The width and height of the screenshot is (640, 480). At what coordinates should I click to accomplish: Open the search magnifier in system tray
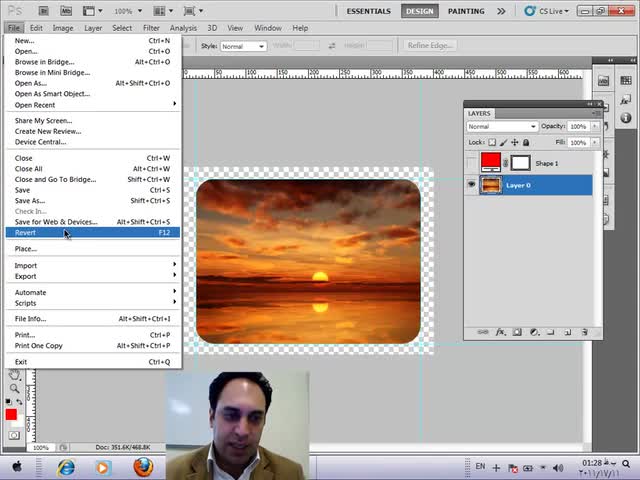[626, 464]
